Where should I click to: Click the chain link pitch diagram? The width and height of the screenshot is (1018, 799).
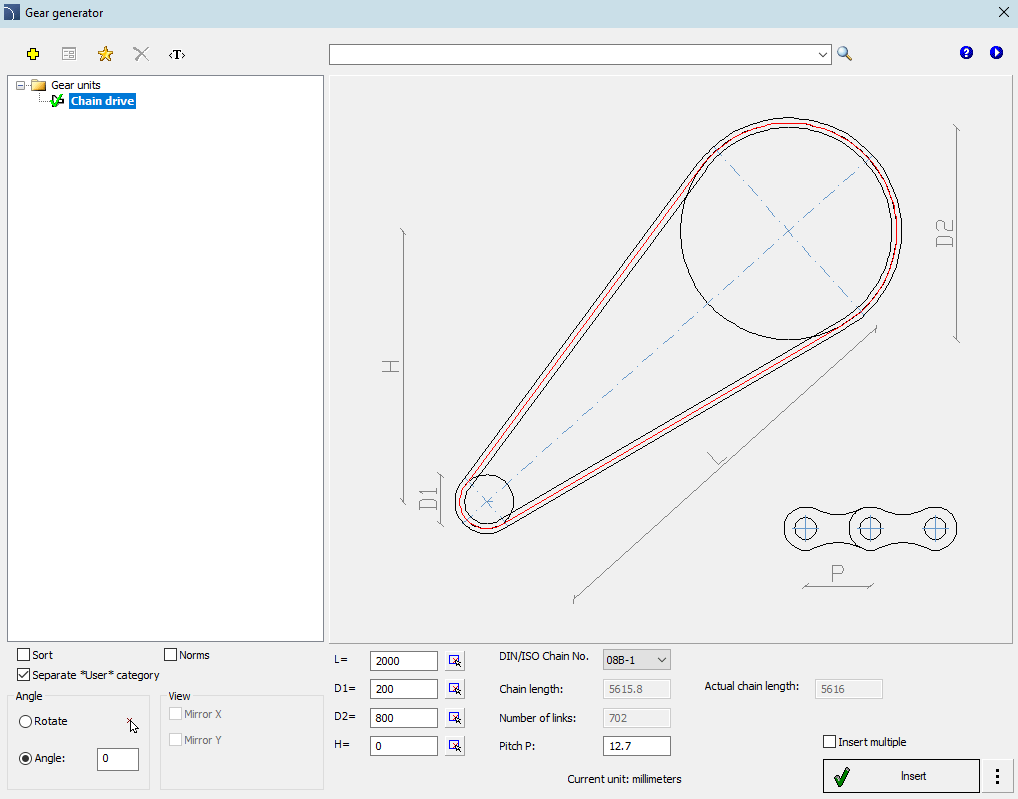click(x=870, y=528)
